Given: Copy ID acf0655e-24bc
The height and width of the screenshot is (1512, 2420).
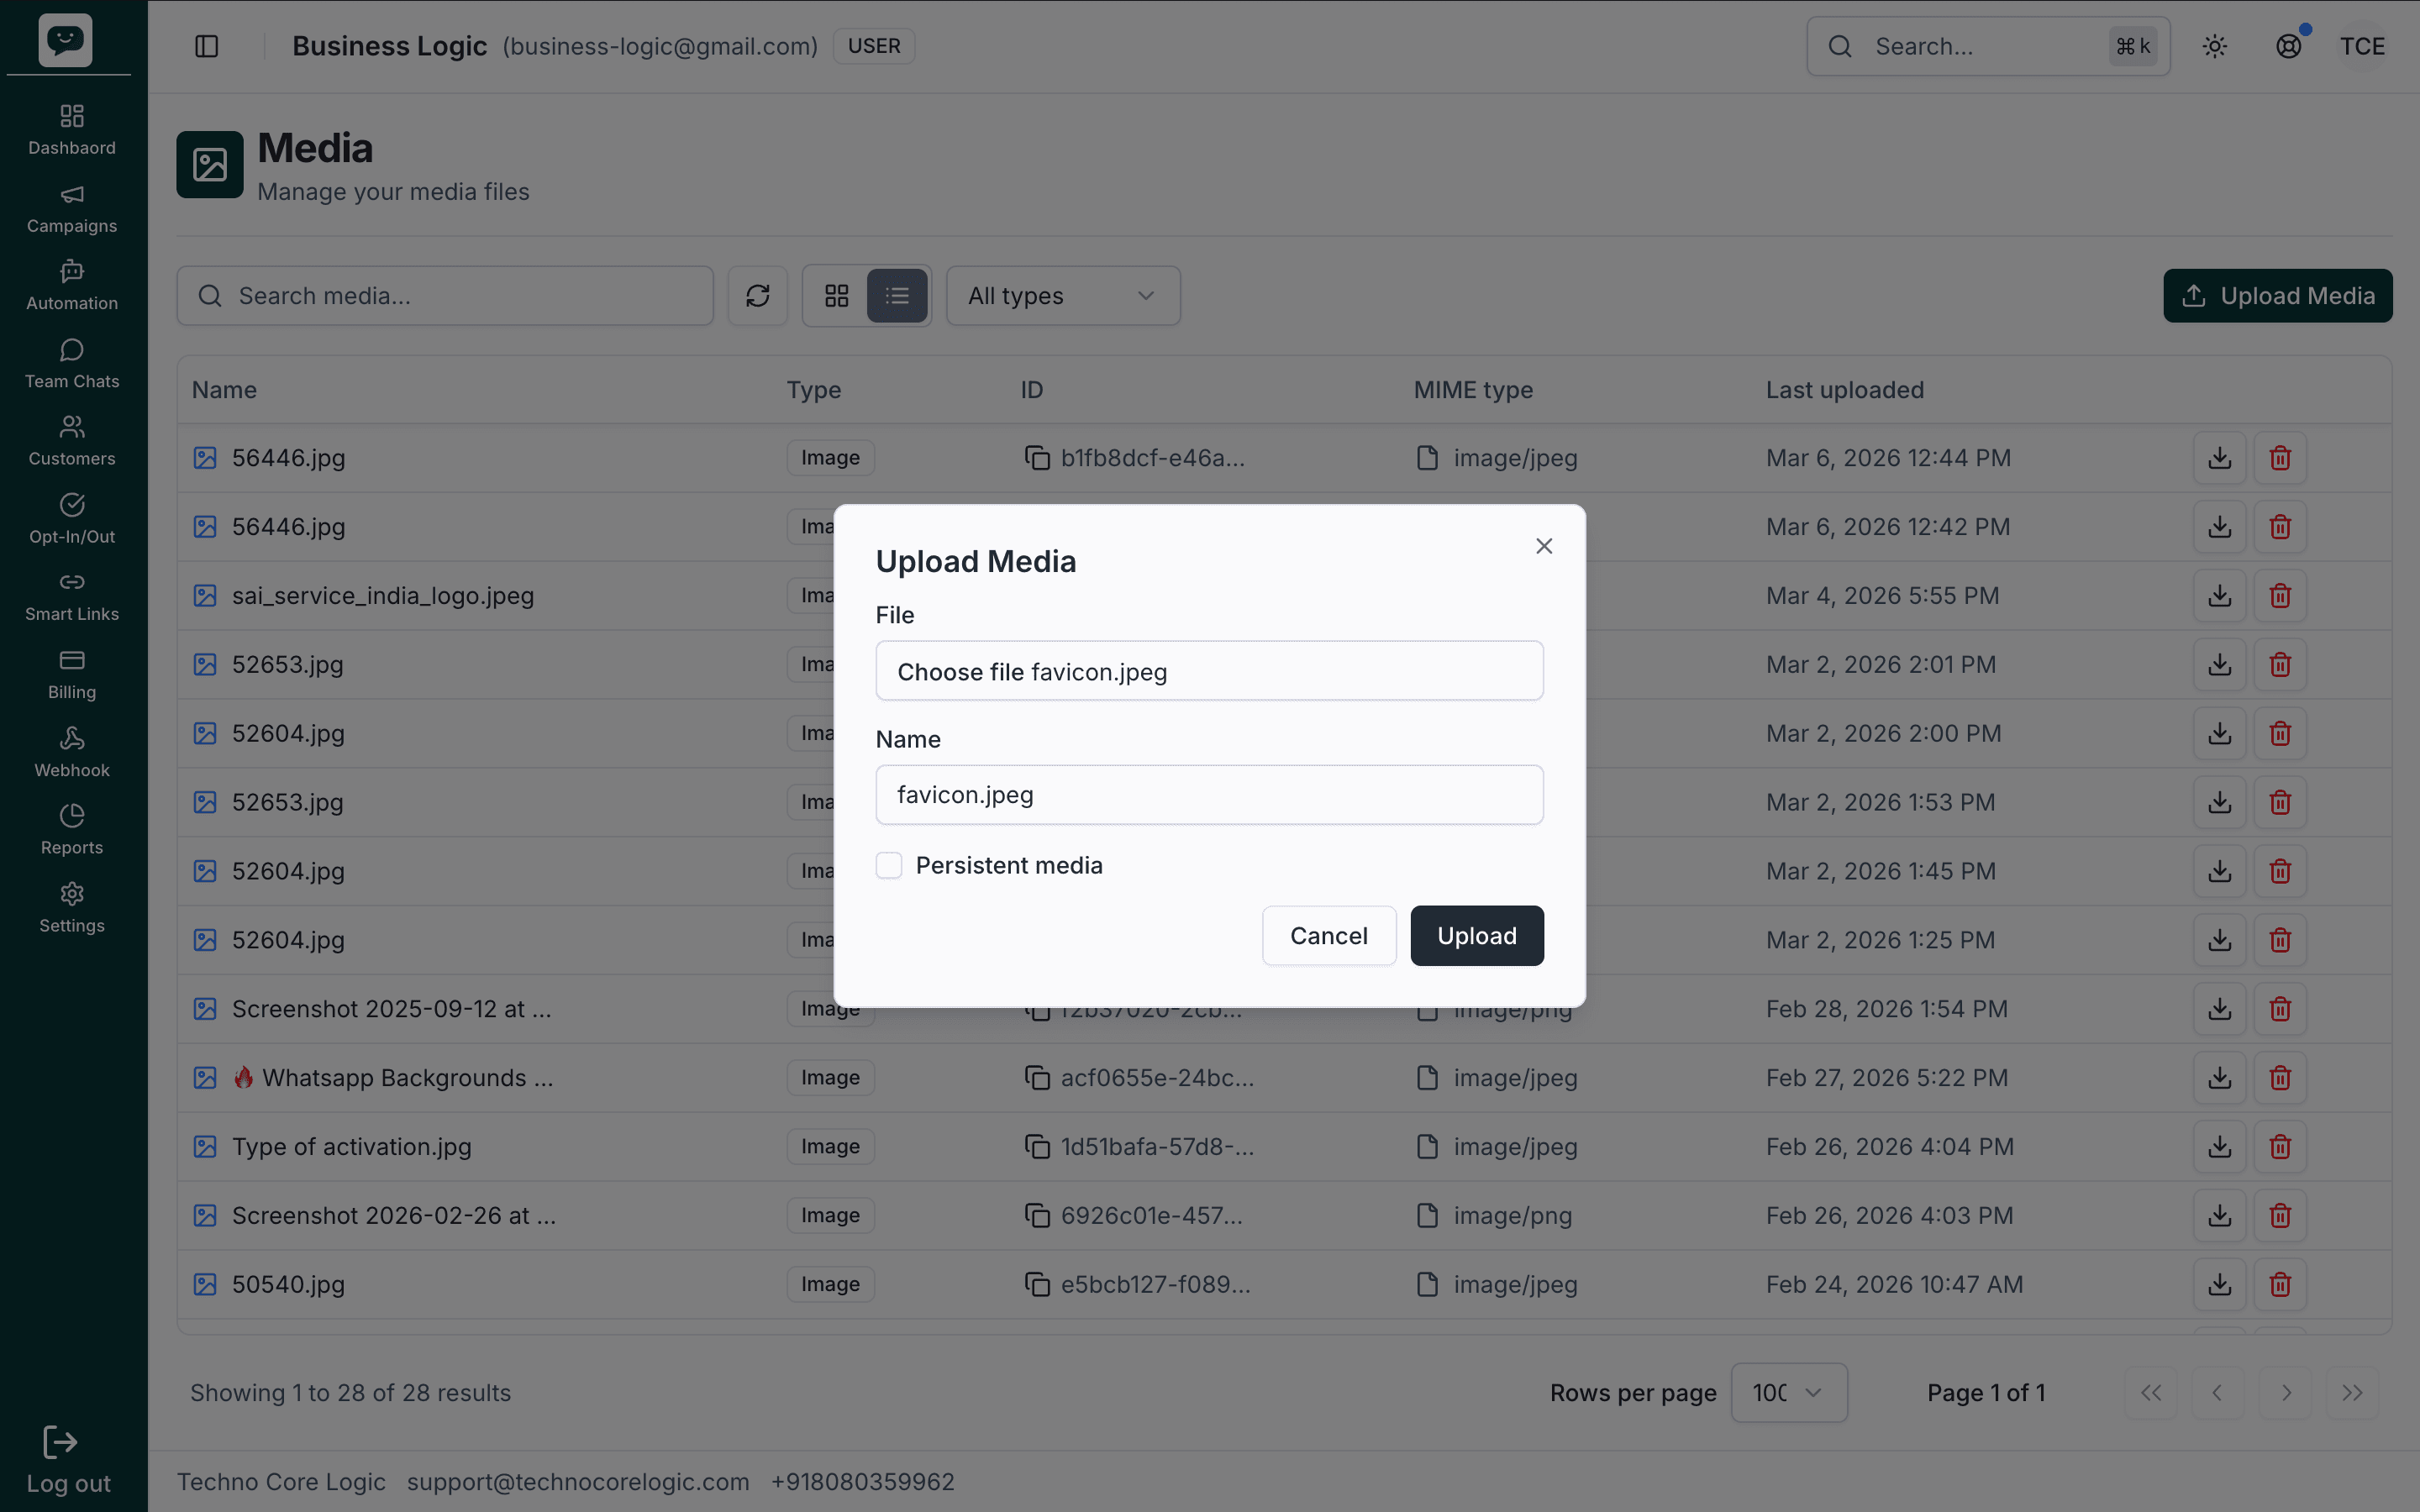Looking at the screenshot, I should point(1037,1078).
